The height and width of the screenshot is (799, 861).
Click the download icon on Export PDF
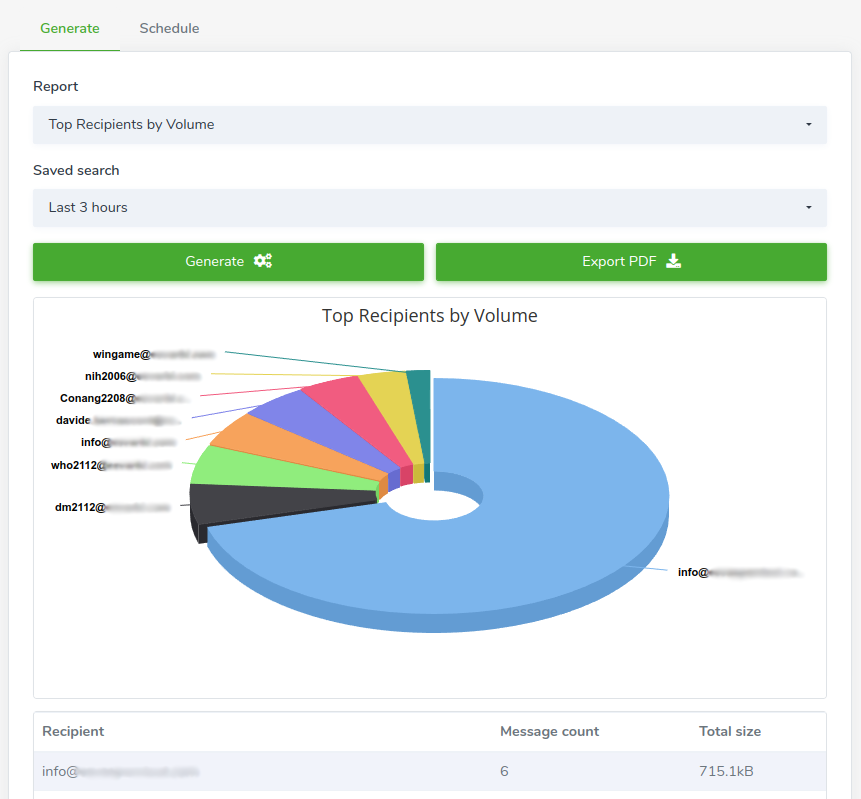point(673,261)
